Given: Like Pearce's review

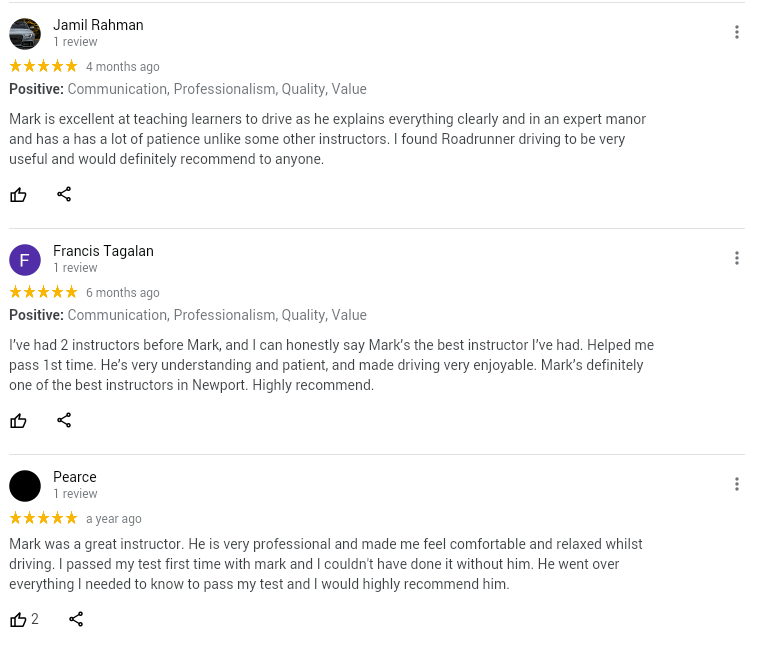Looking at the screenshot, I should click(x=18, y=619).
